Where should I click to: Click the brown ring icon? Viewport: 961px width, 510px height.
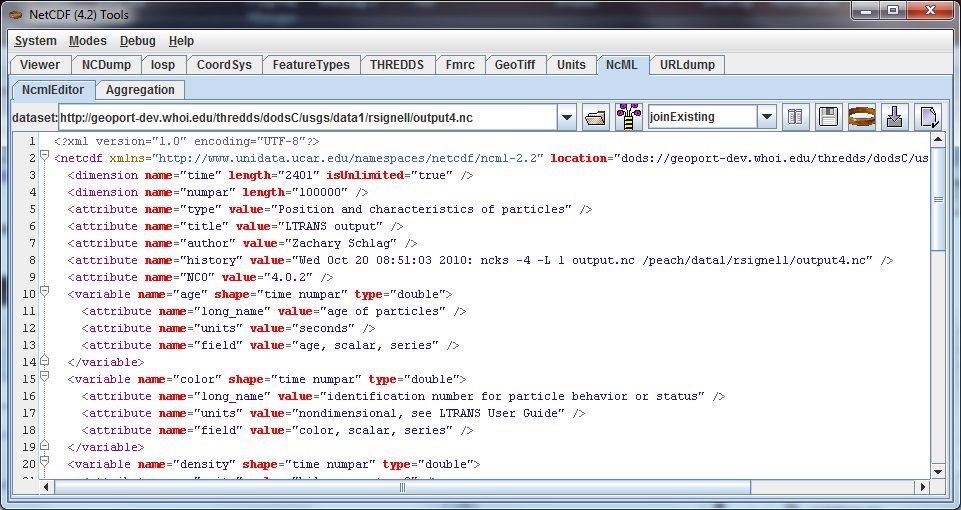tap(862, 117)
